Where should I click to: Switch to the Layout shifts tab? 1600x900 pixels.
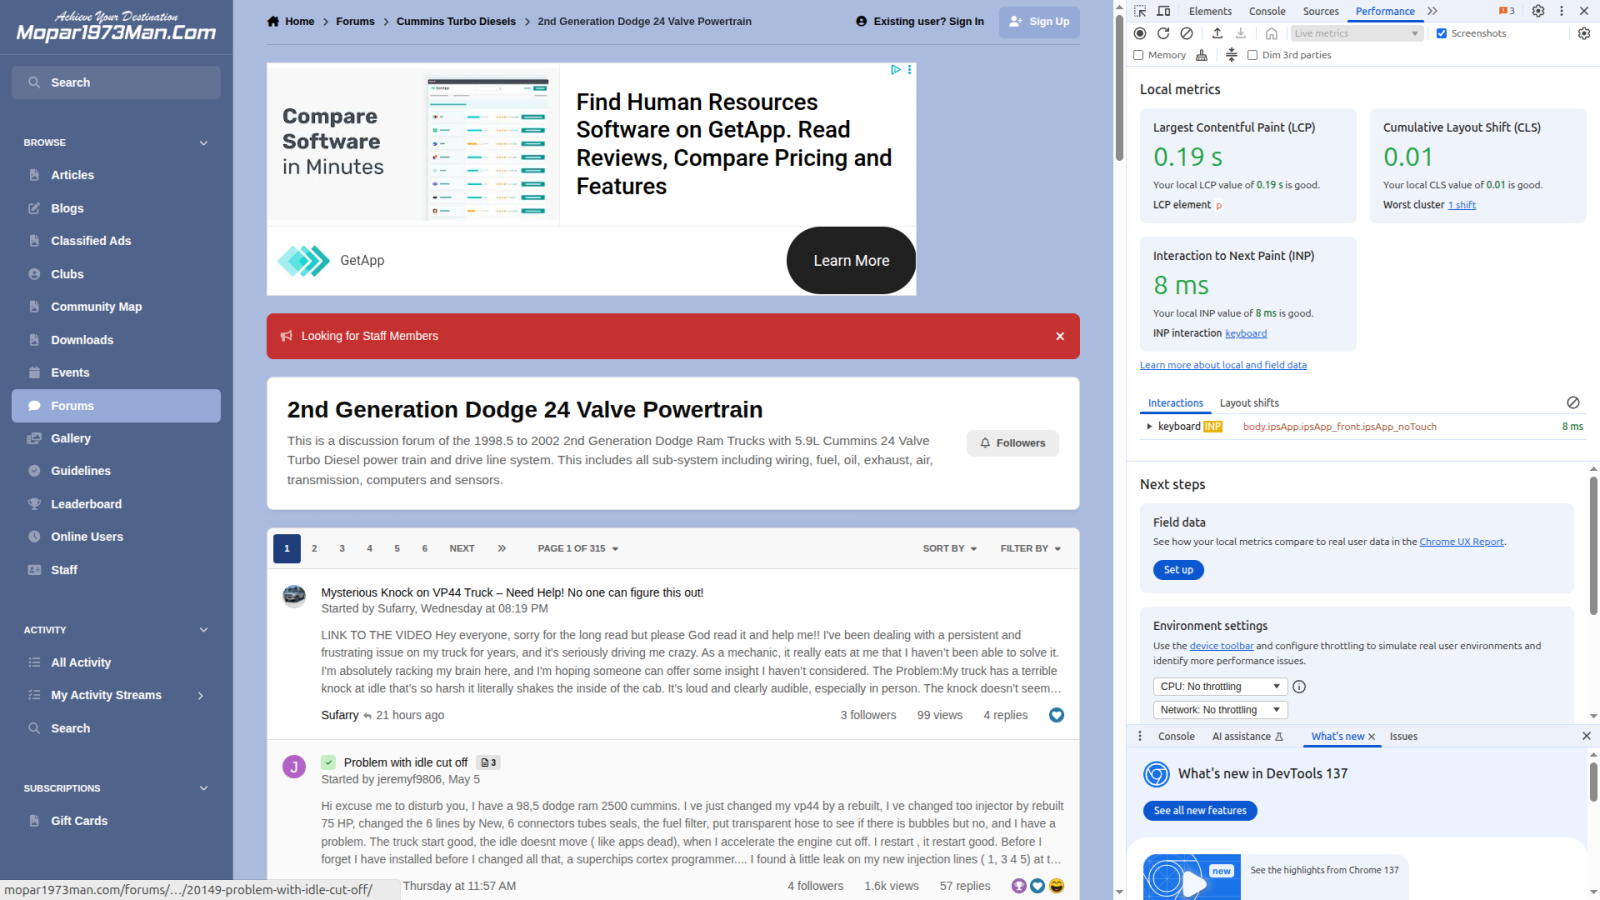pyautogui.click(x=1249, y=403)
